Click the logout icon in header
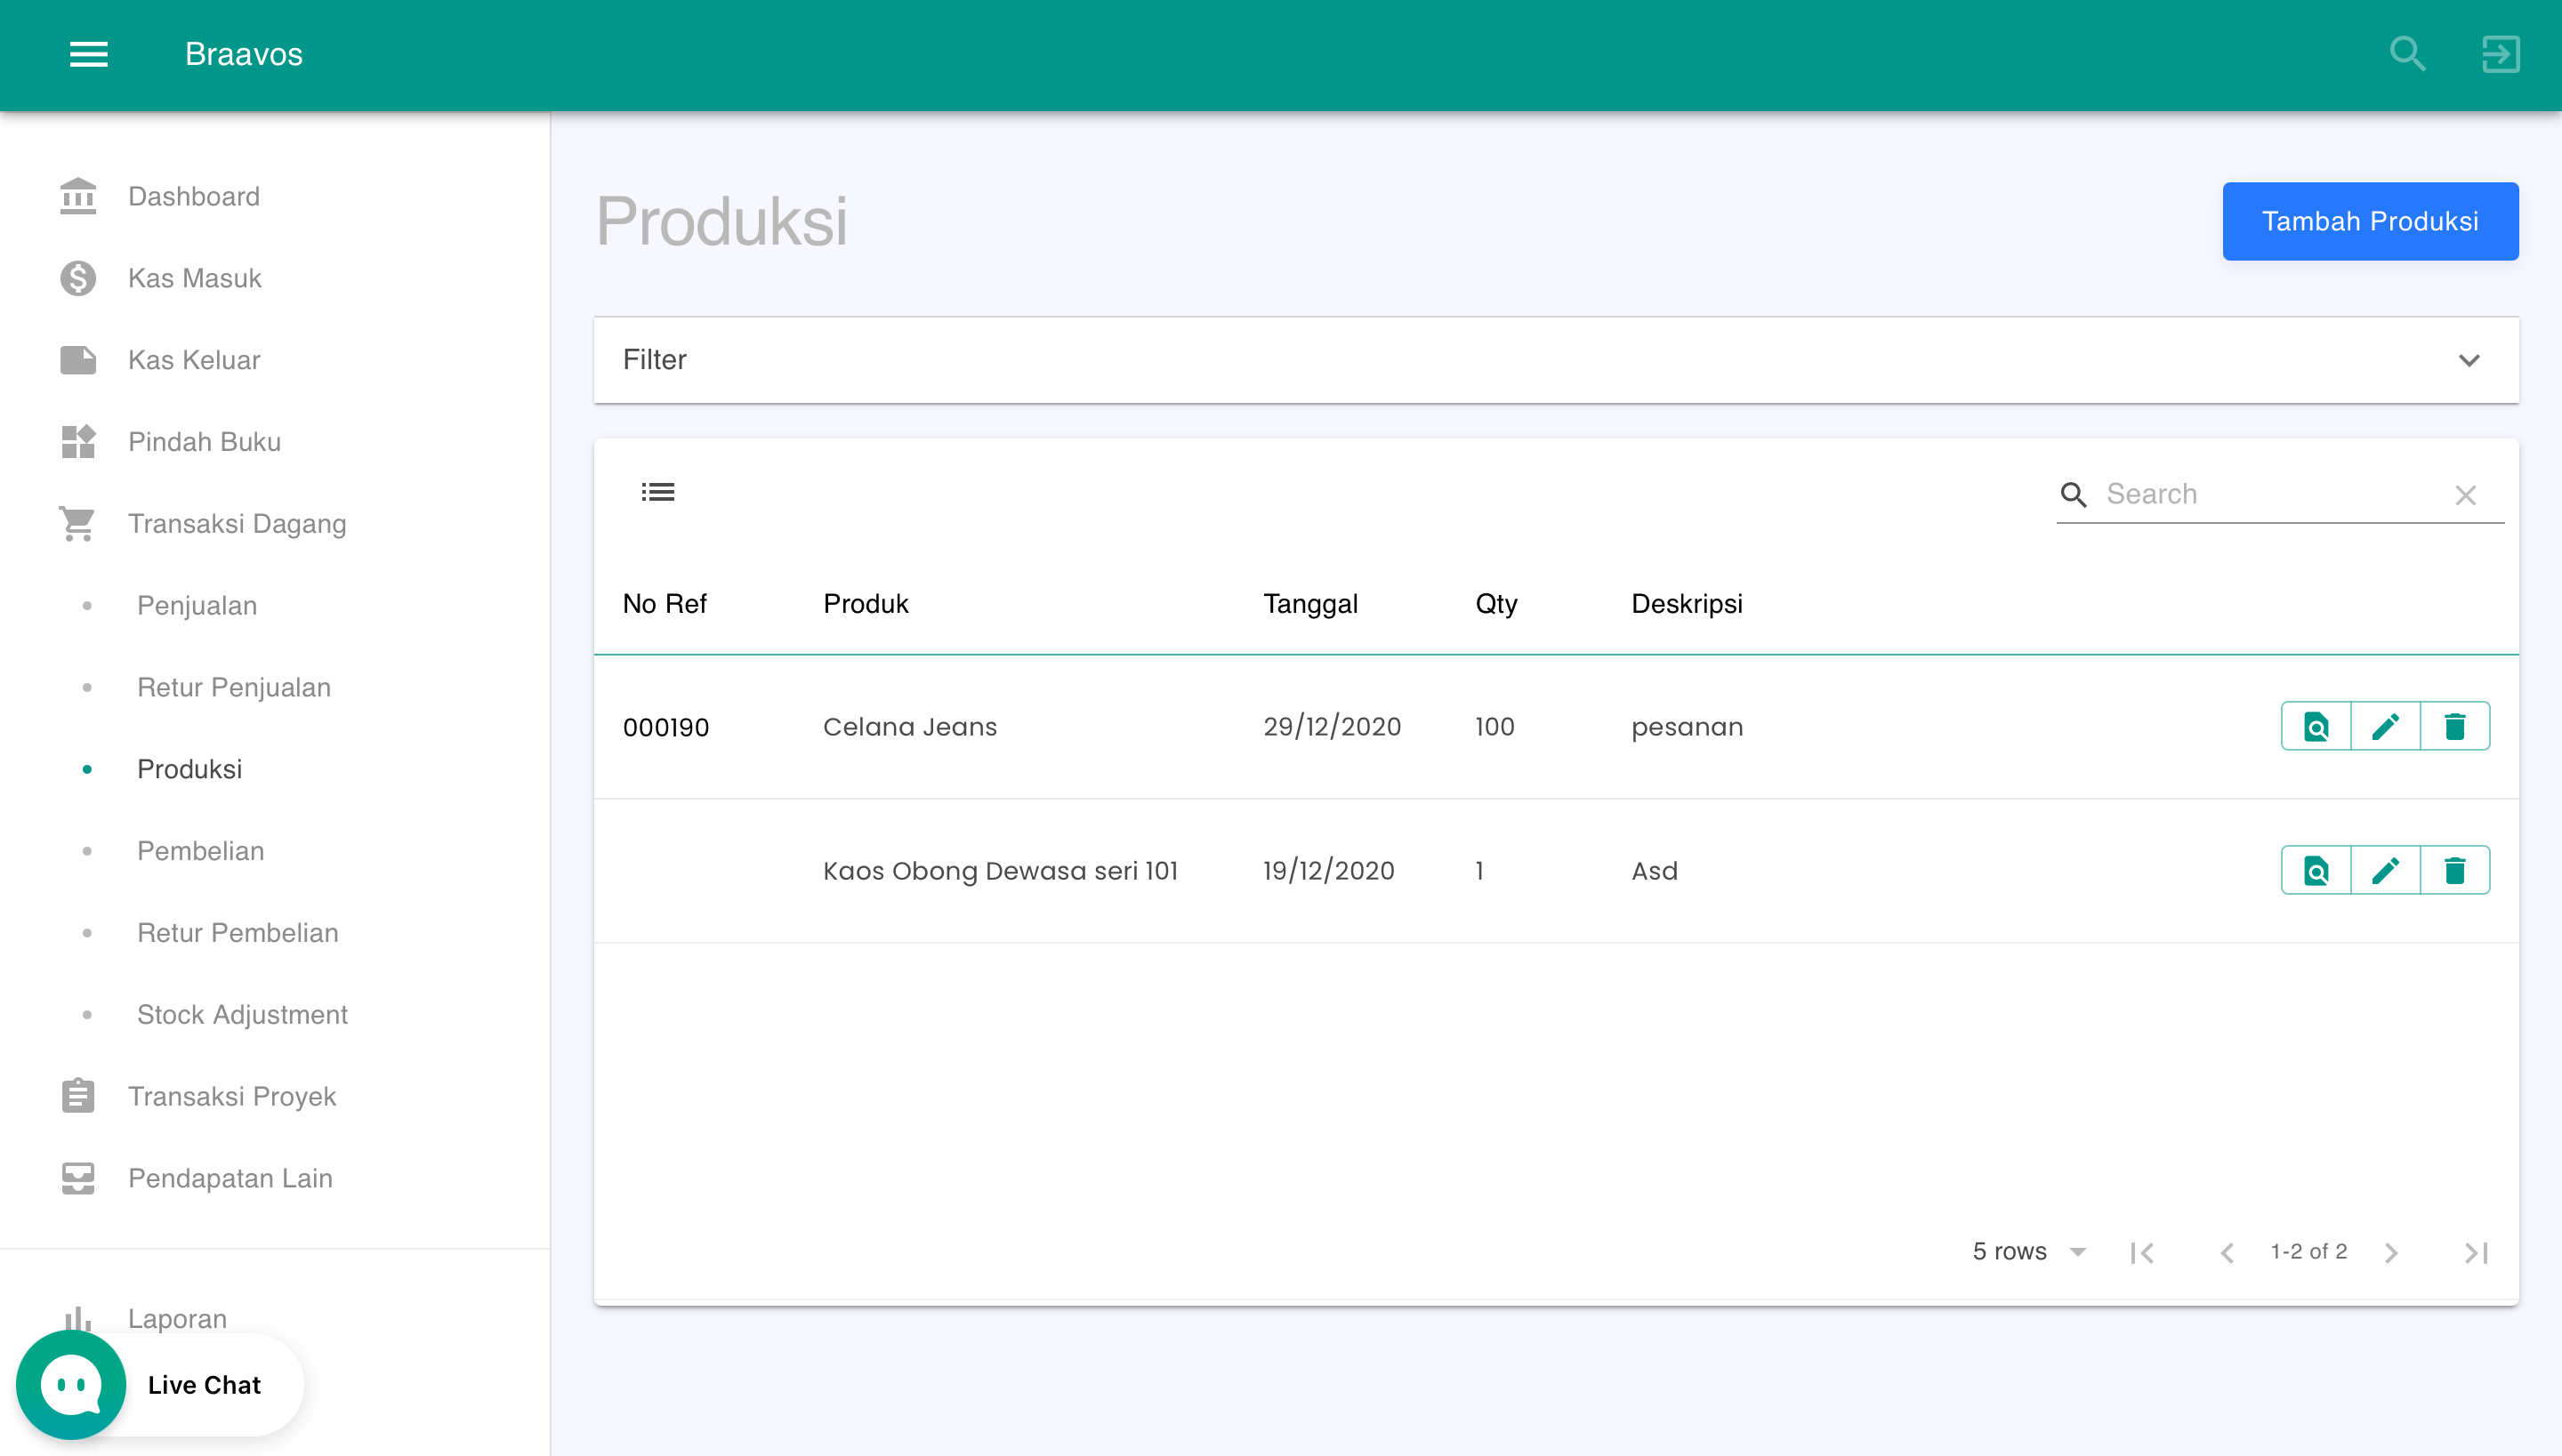This screenshot has height=1456, width=2562. click(2500, 54)
